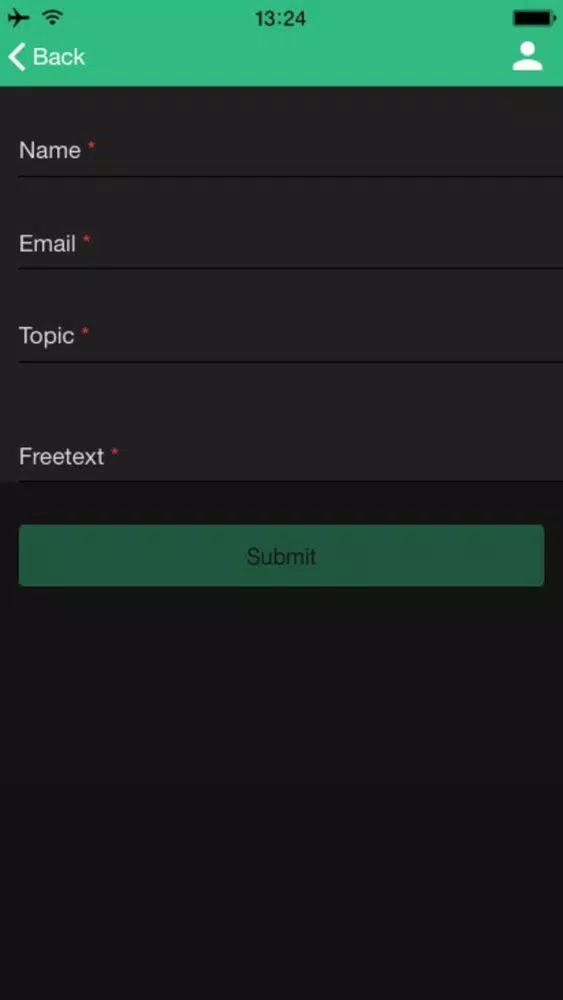Focus the Email input field

point(291,244)
